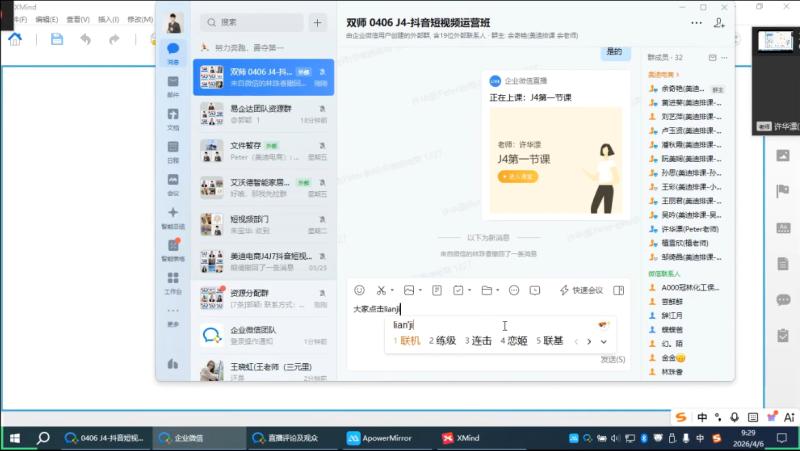Click the XMind redo arrow
The image size is (800, 451).
point(114,39)
